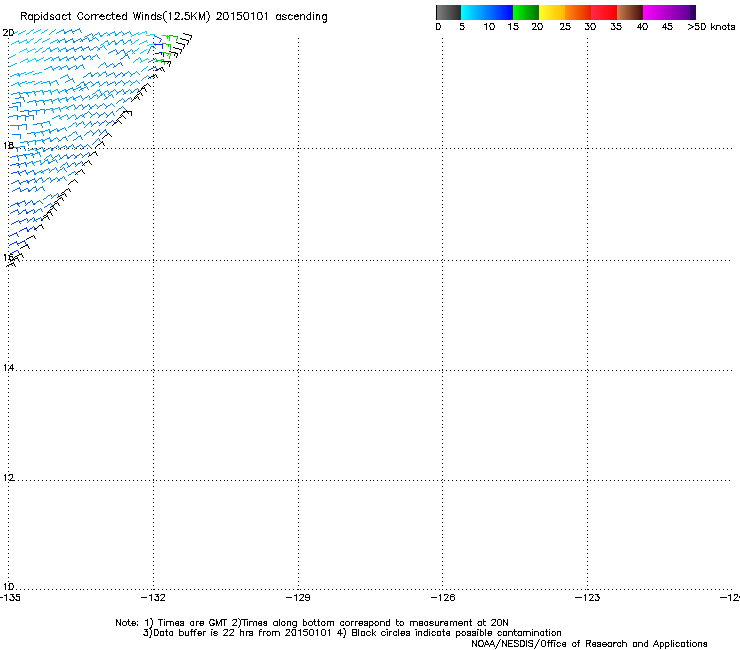Image resolution: width=740 pixels, height=650 pixels.
Task: Pick the green 15-20 knots color swatch
Action: coord(526,12)
